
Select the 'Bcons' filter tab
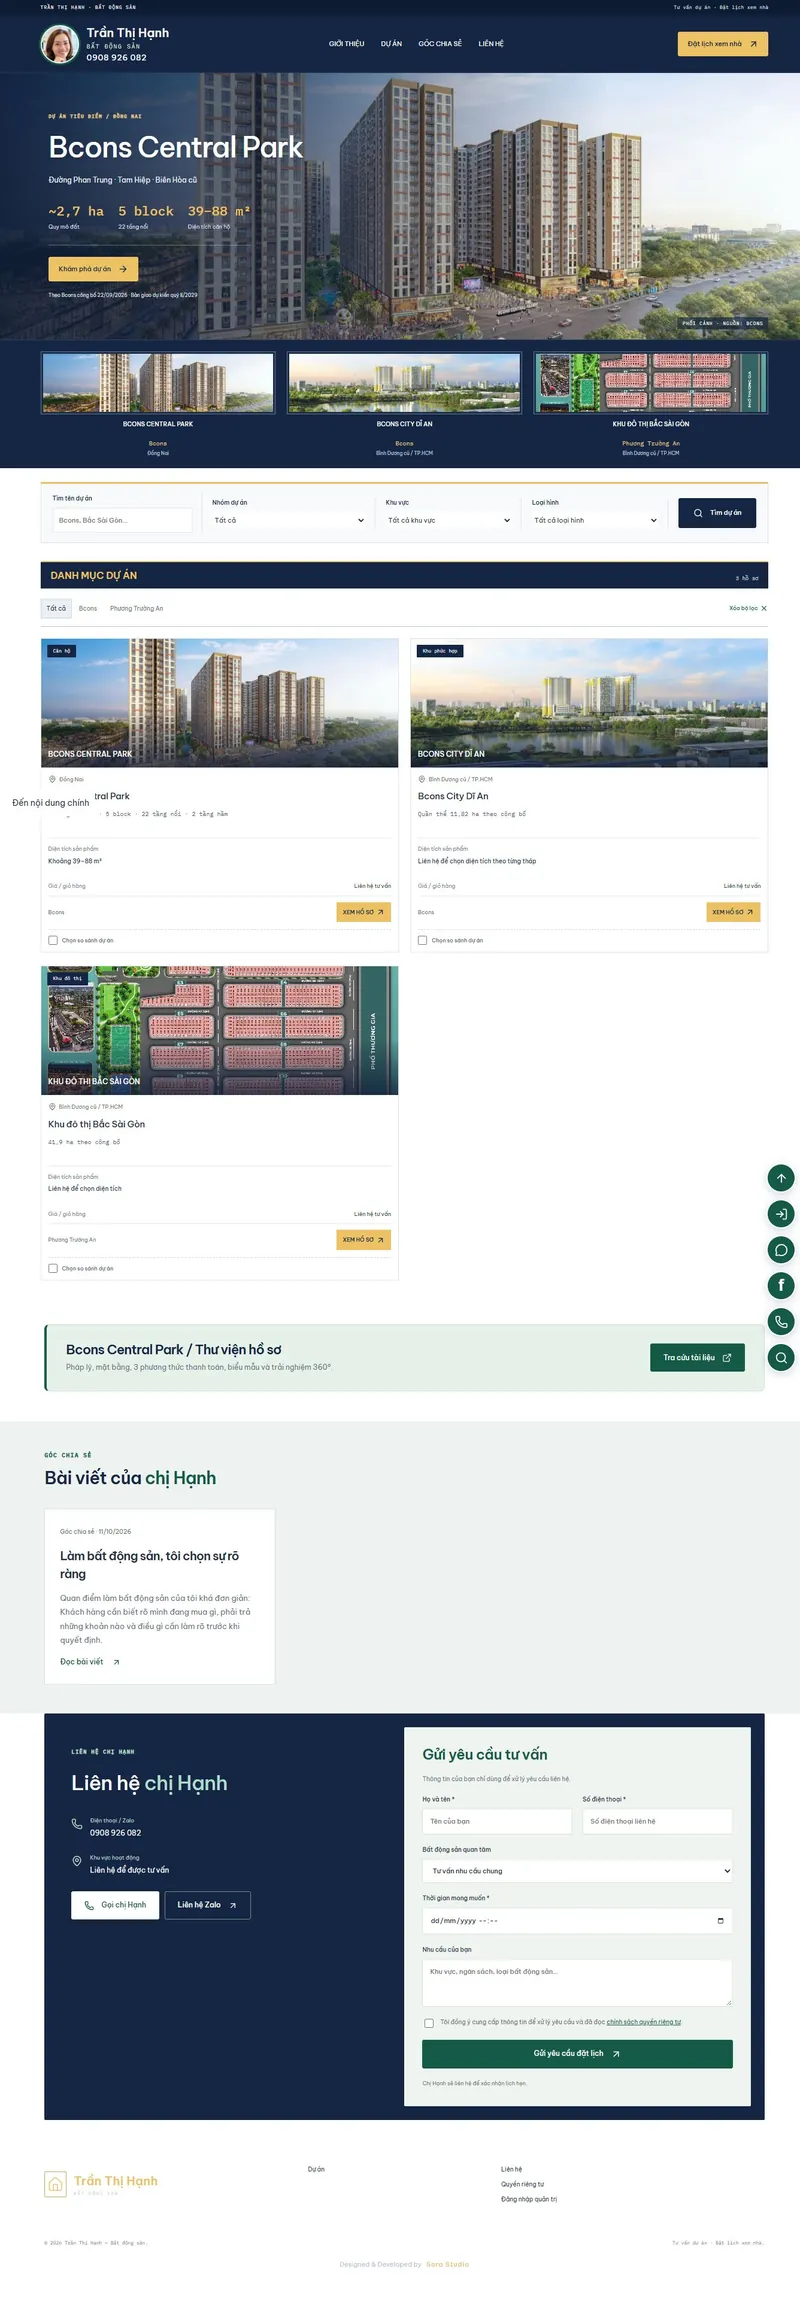click(88, 608)
